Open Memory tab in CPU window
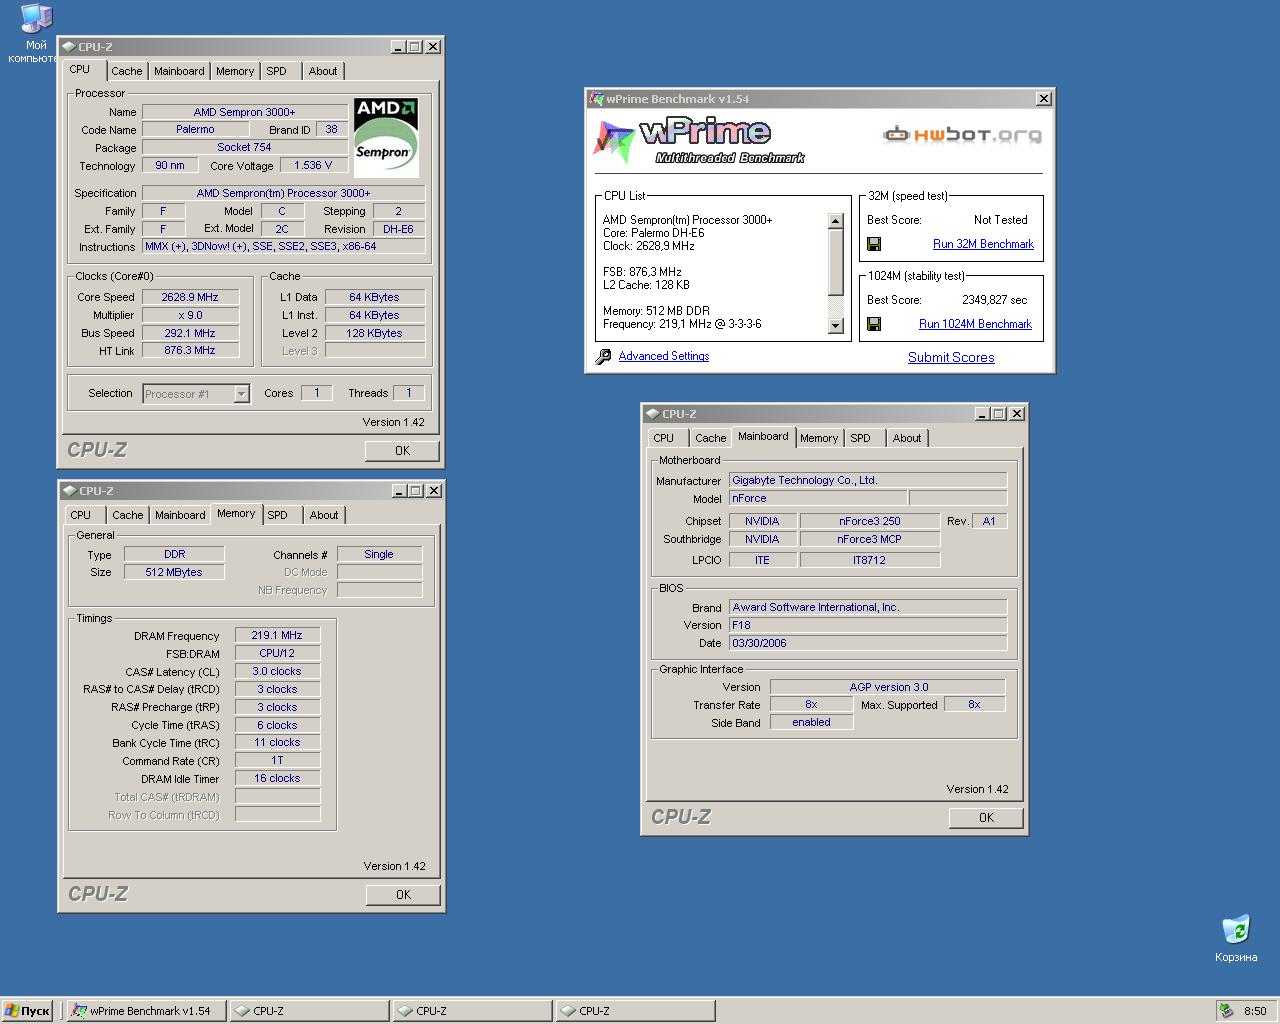Screen dimensions: 1280x1024 235,71
